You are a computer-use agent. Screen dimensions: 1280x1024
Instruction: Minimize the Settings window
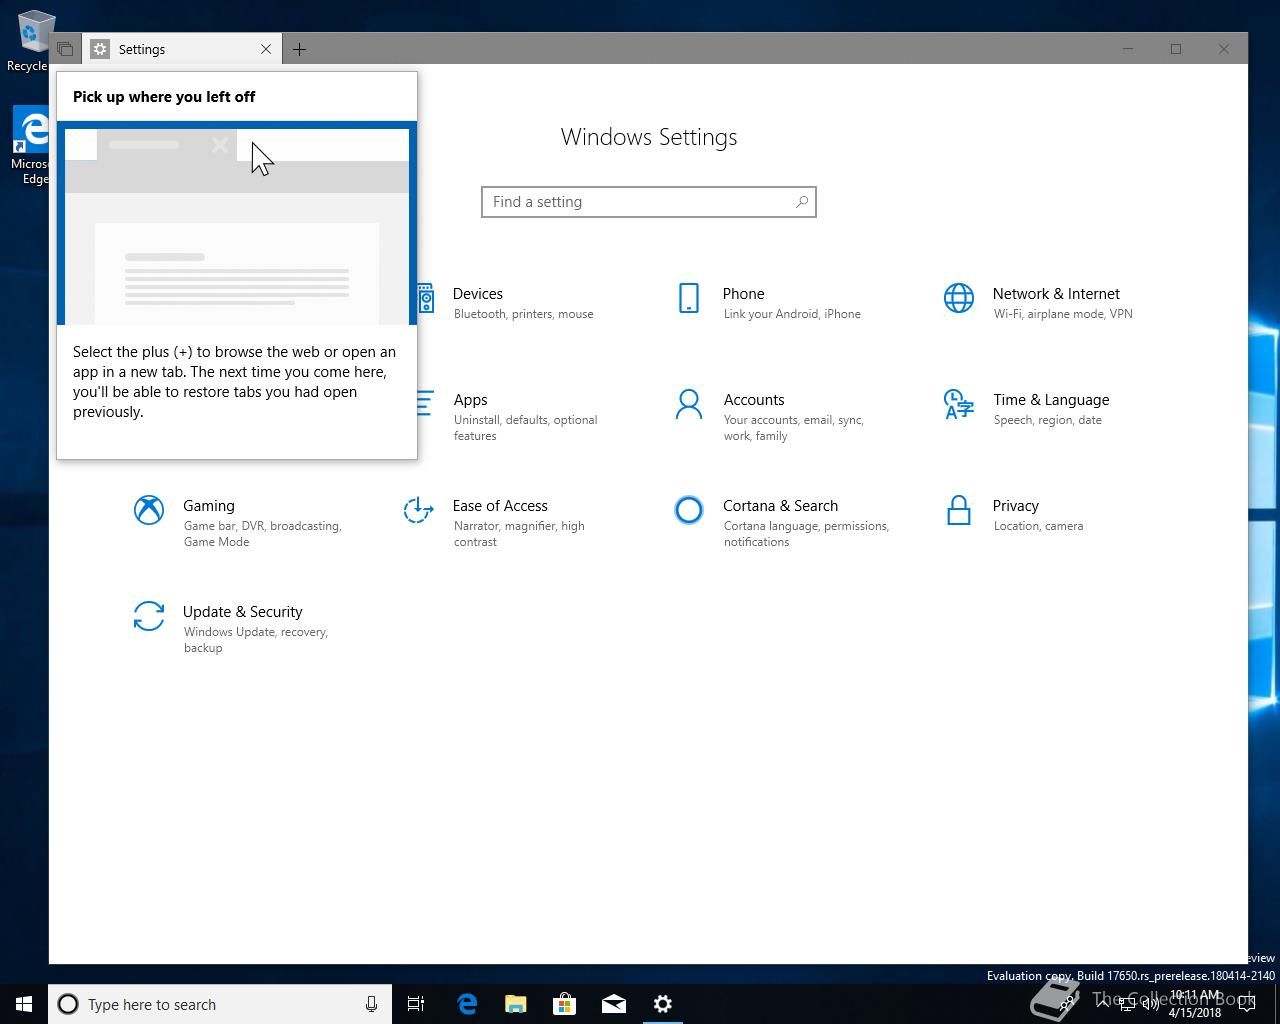(x=1128, y=49)
